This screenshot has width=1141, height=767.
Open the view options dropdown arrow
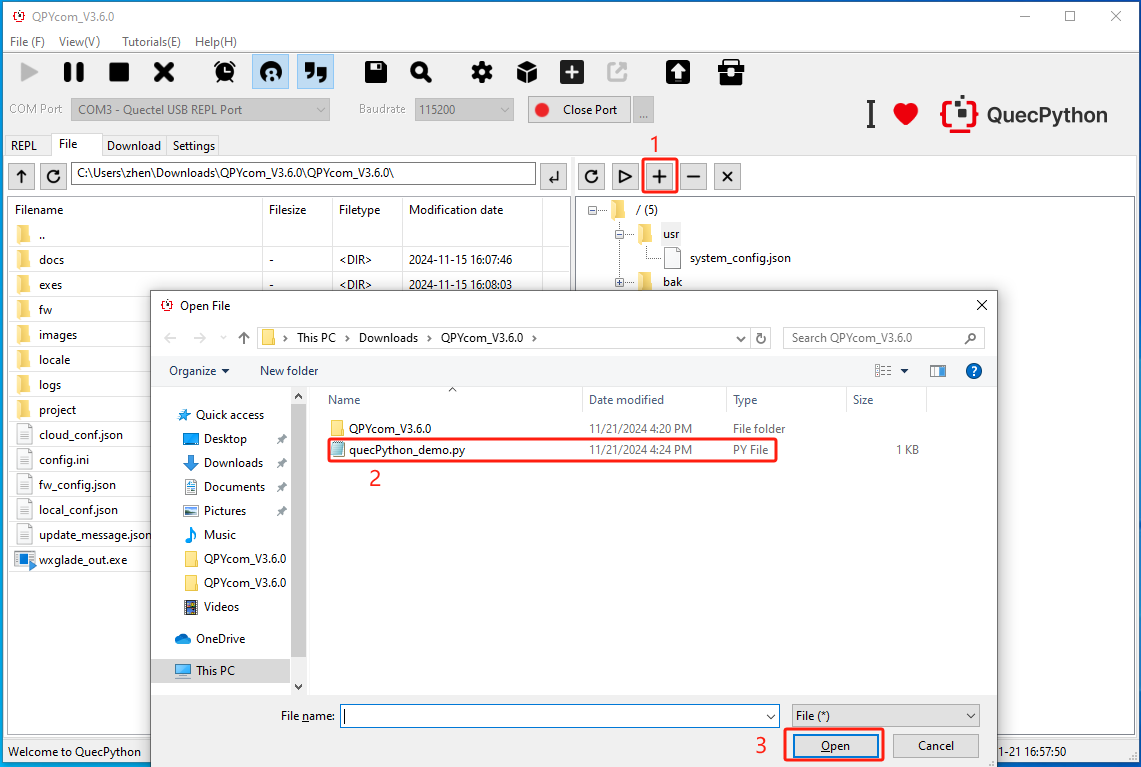click(905, 371)
